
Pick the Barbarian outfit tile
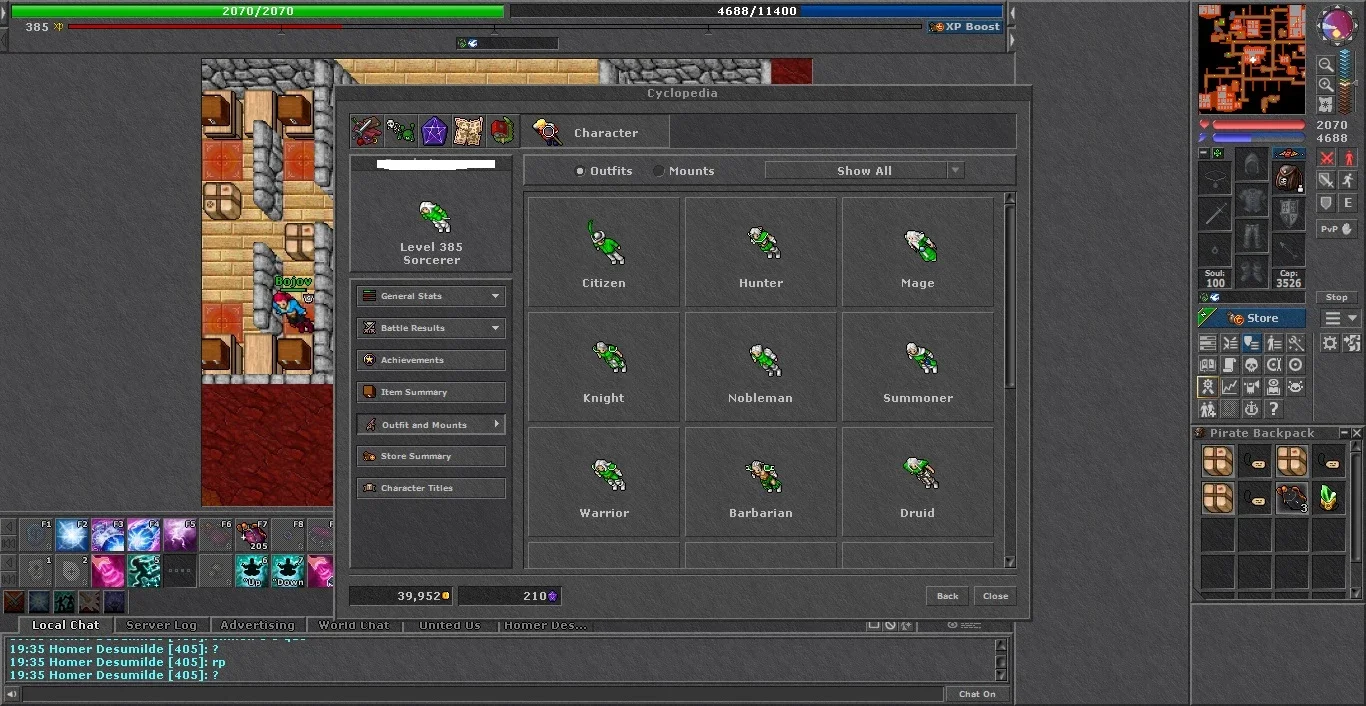pos(761,481)
